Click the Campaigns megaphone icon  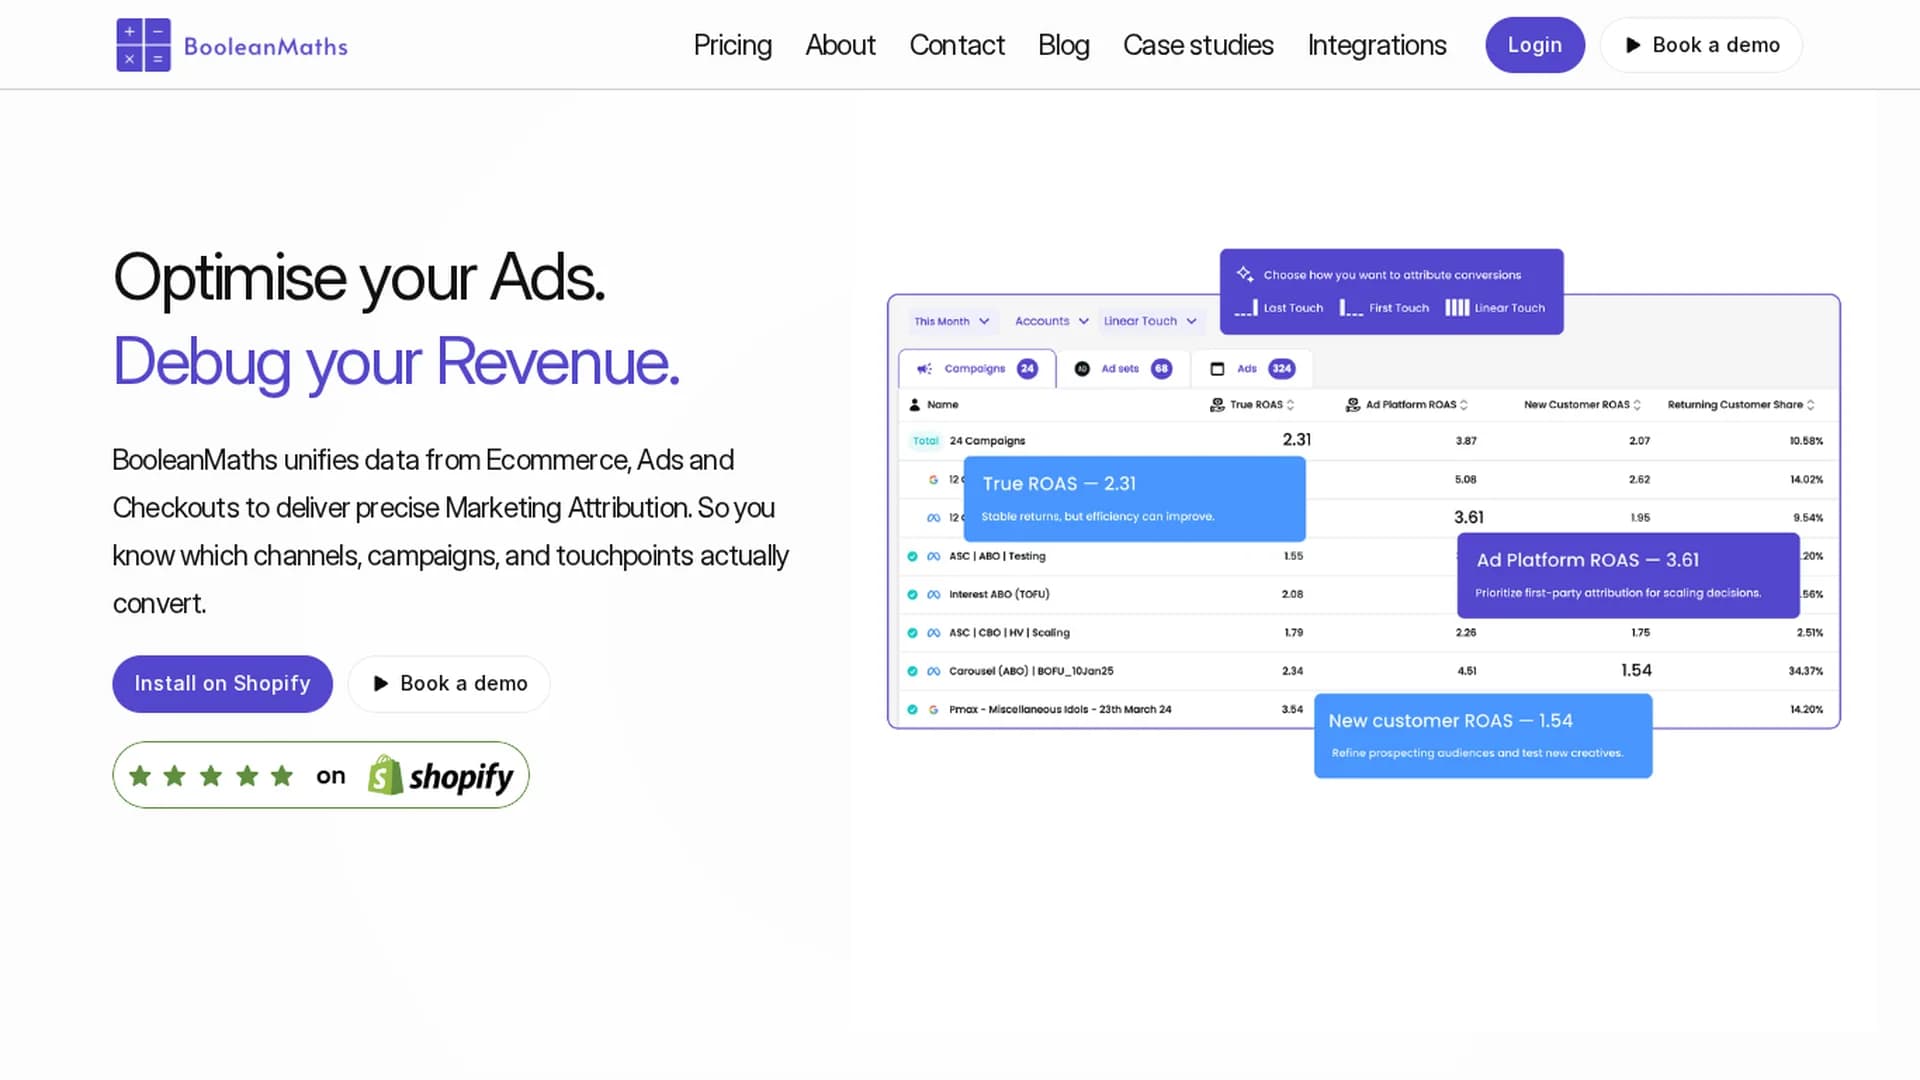coord(924,369)
